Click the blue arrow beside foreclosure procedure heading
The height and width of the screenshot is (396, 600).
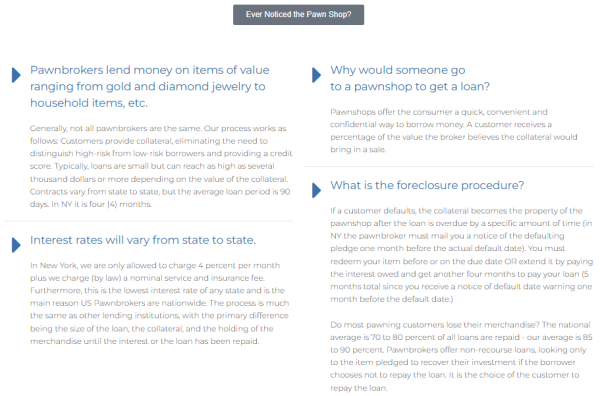click(316, 190)
